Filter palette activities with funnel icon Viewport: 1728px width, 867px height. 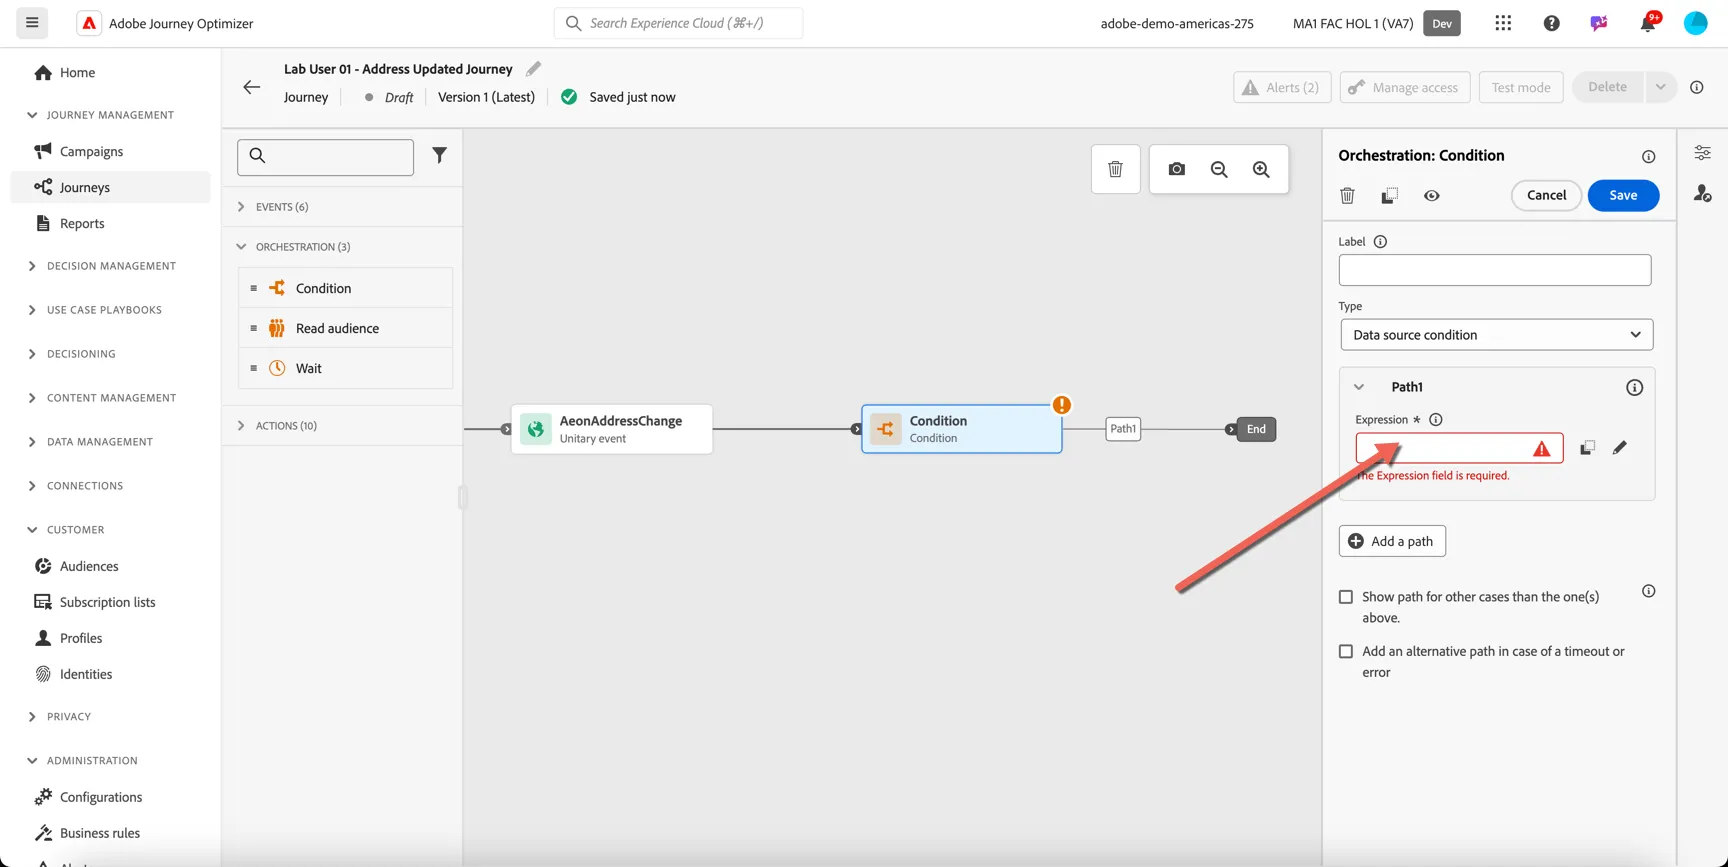(439, 155)
